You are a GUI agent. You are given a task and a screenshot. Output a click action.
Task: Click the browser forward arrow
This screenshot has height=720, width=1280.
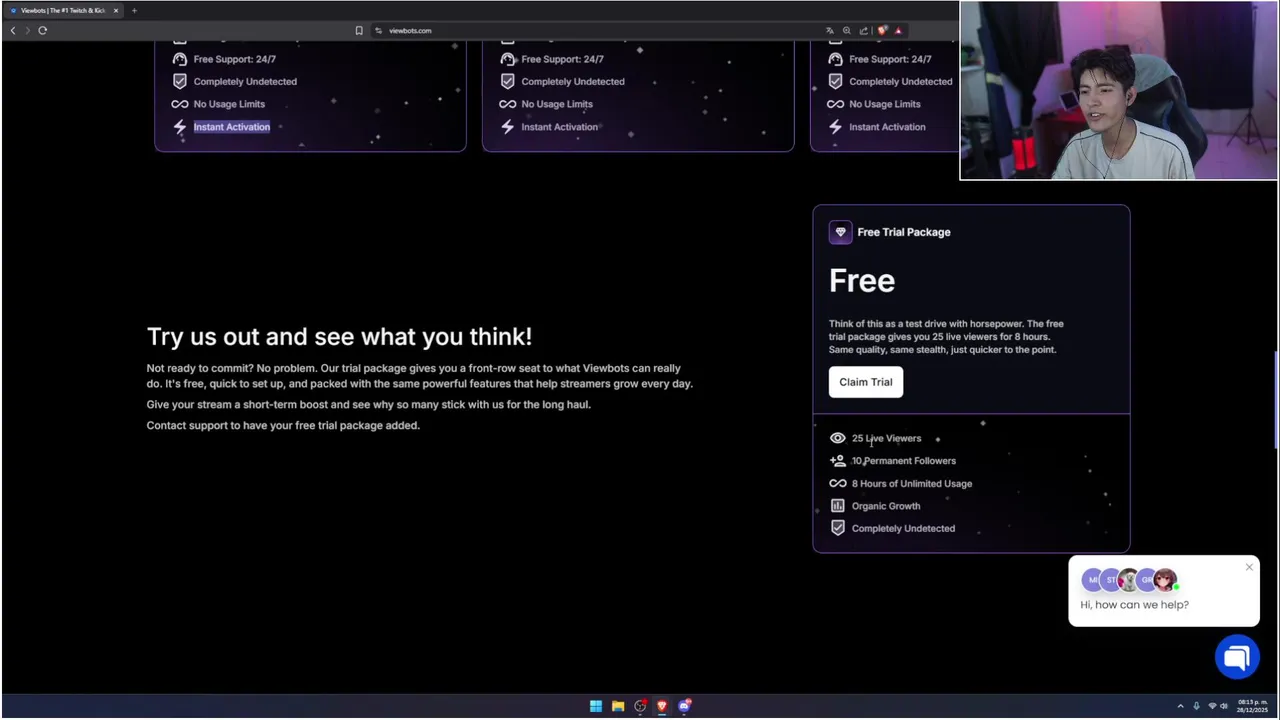27,31
